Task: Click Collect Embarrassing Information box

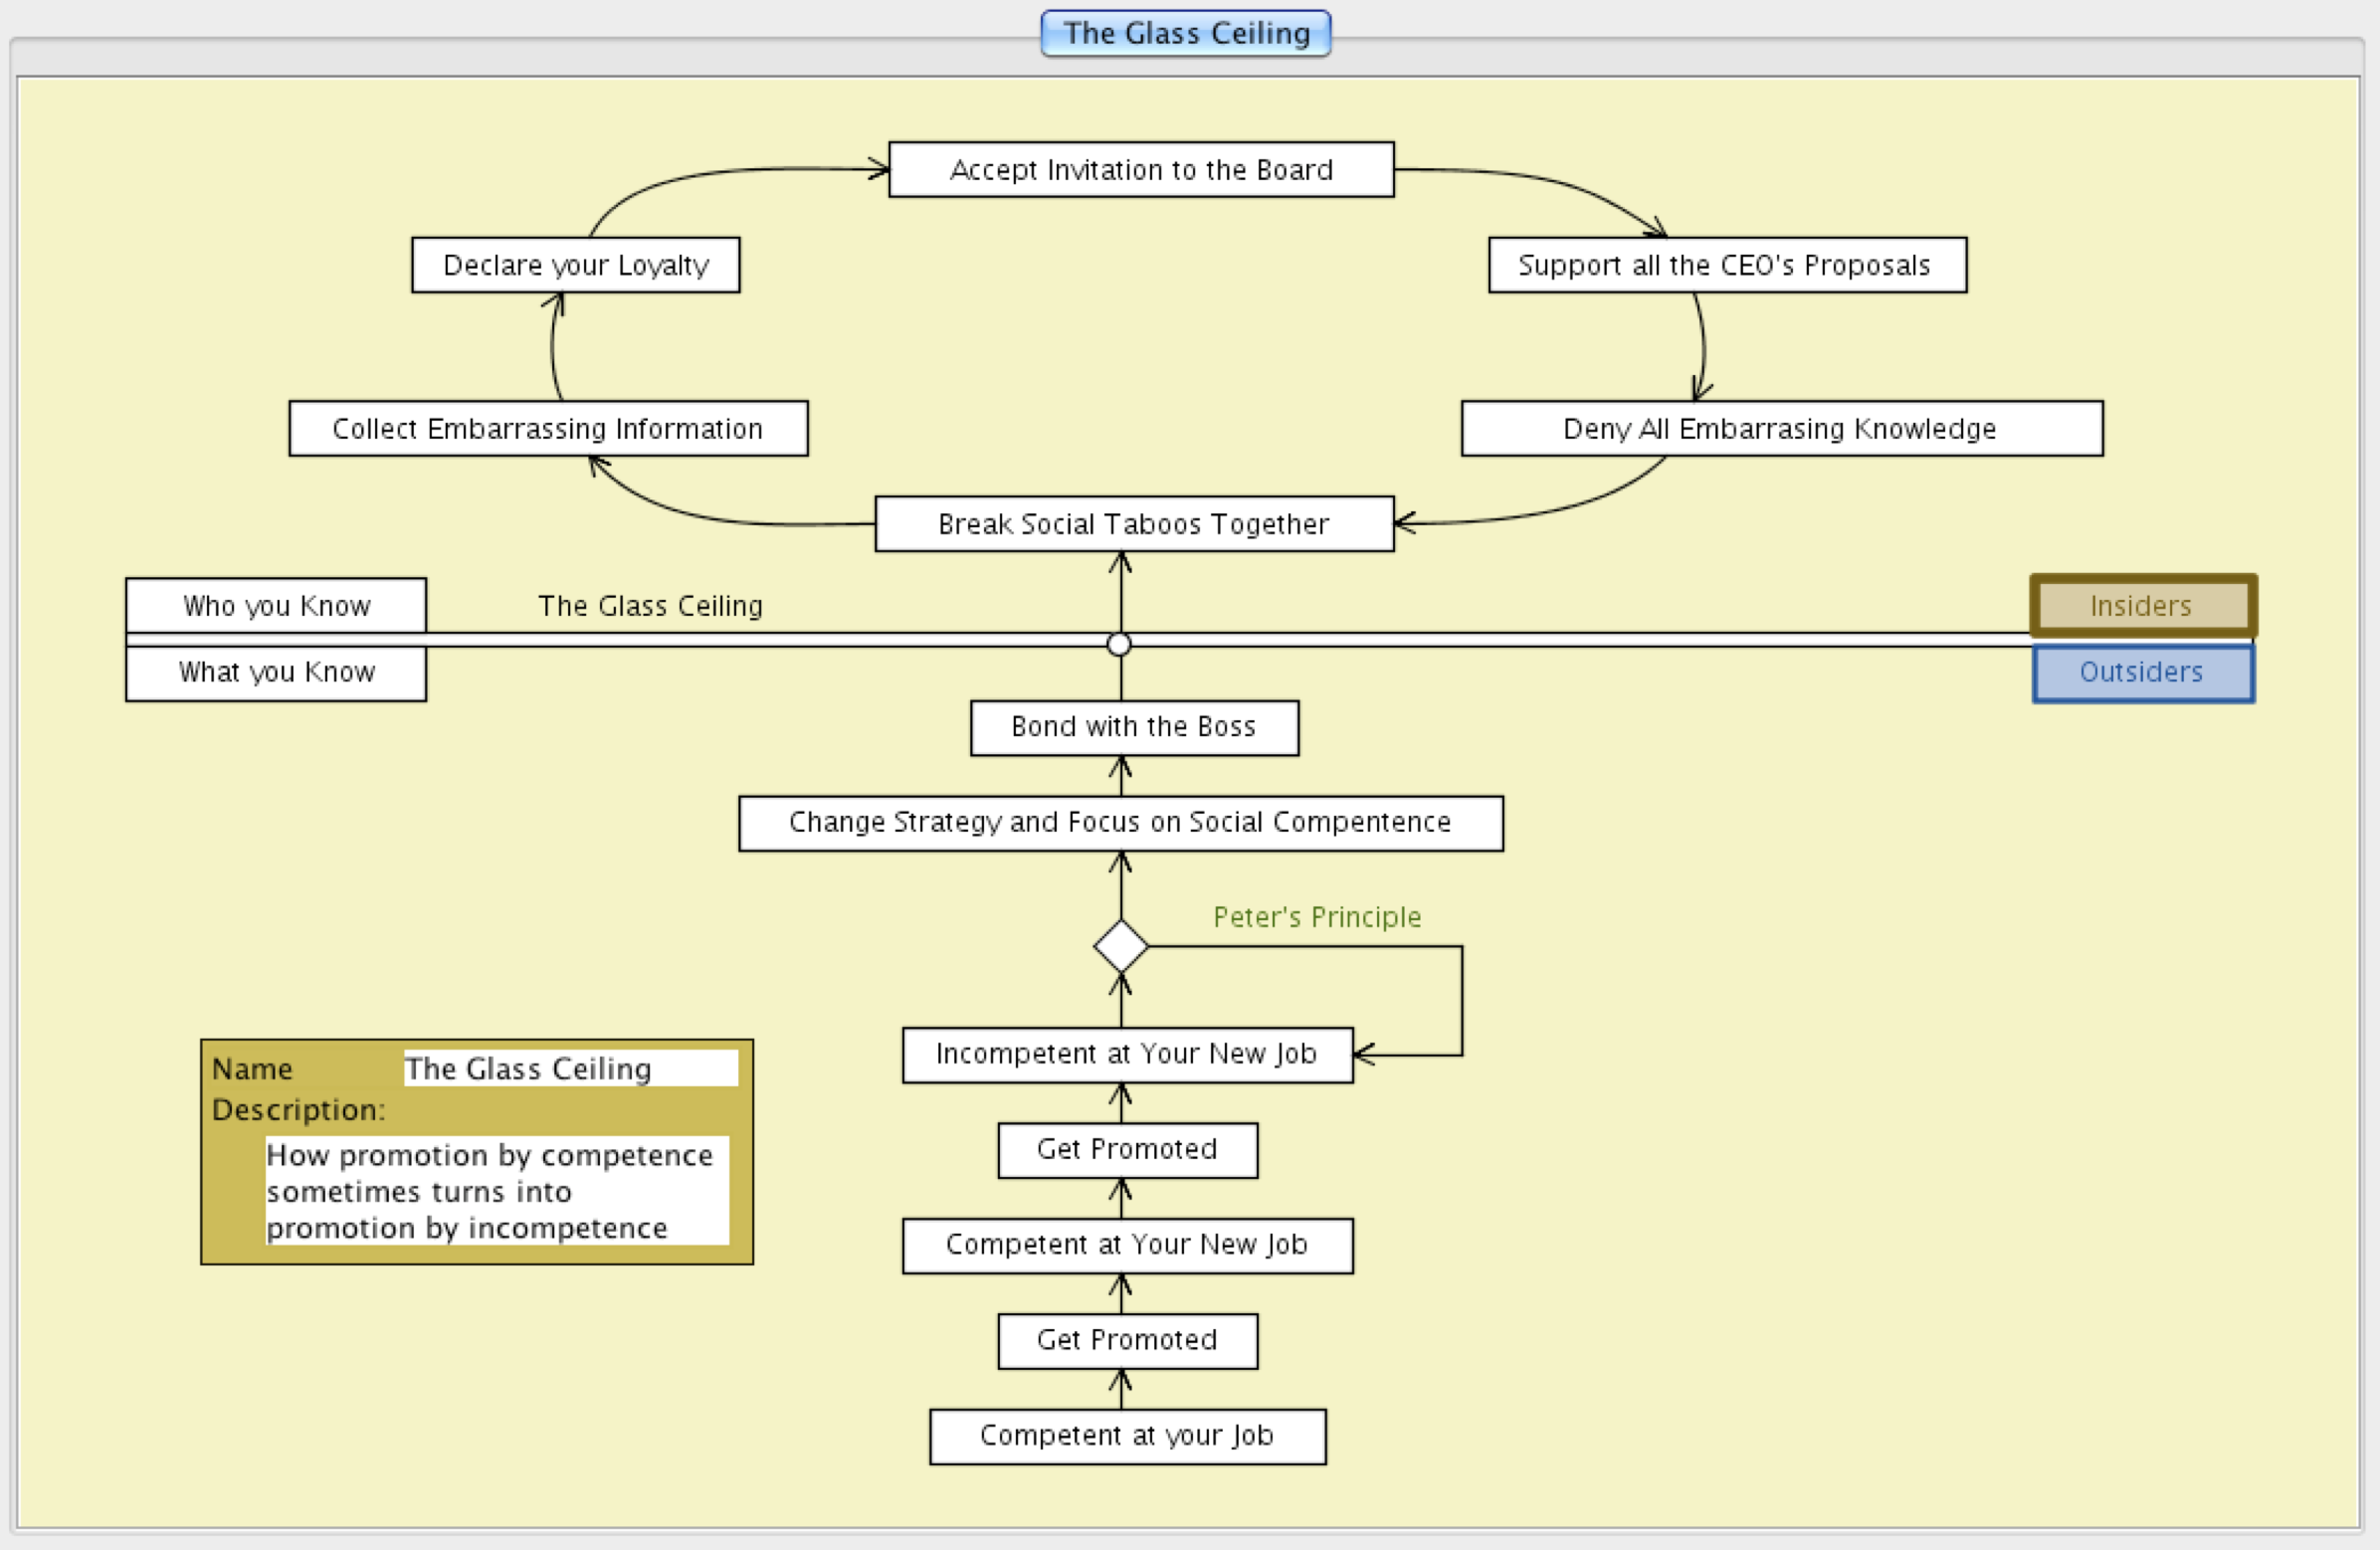Action: (x=548, y=429)
